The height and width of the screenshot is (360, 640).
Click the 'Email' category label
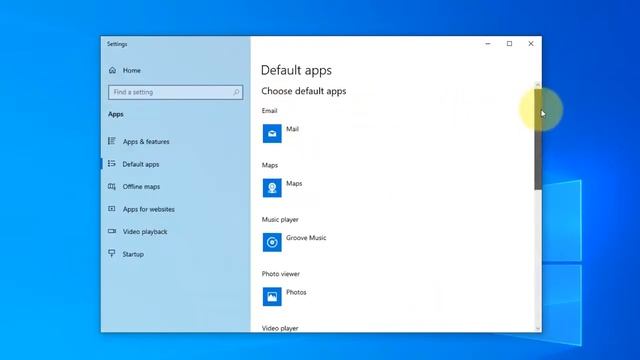269,111
